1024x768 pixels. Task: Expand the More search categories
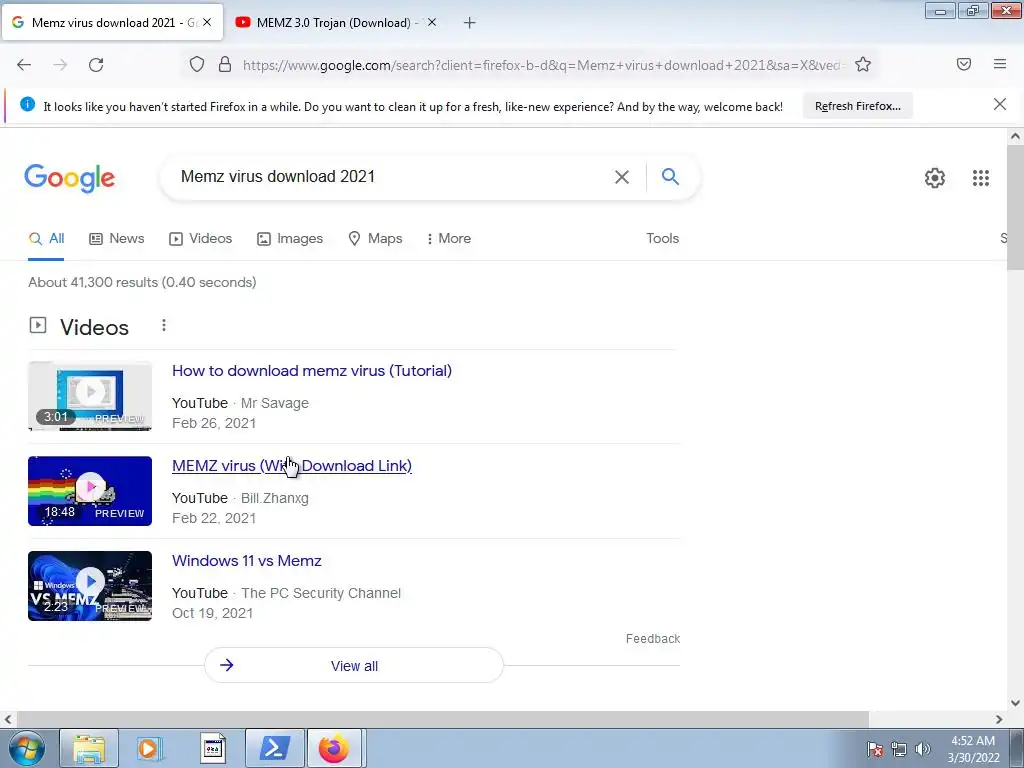point(449,238)
